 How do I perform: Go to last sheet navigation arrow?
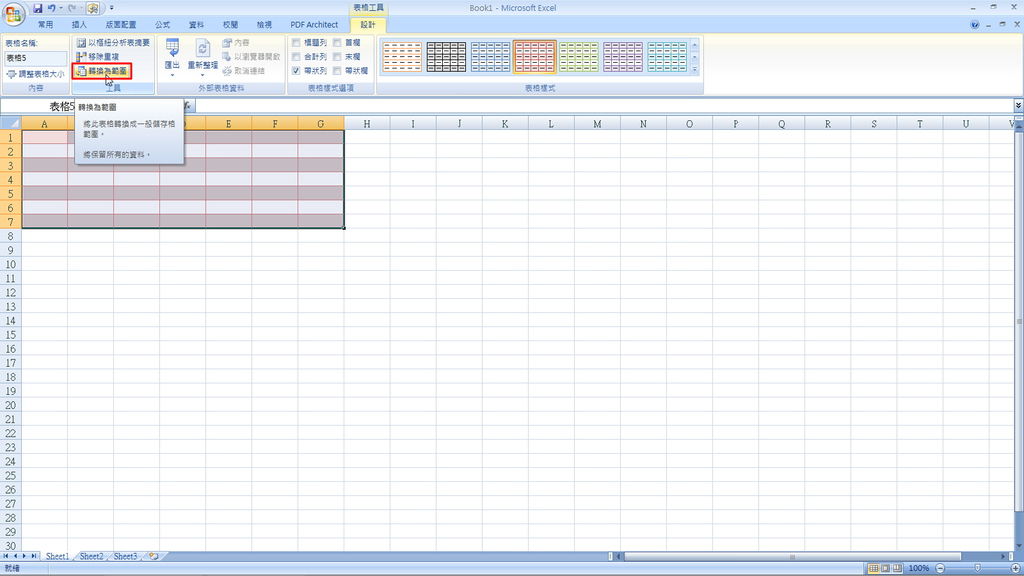[34, 556]
